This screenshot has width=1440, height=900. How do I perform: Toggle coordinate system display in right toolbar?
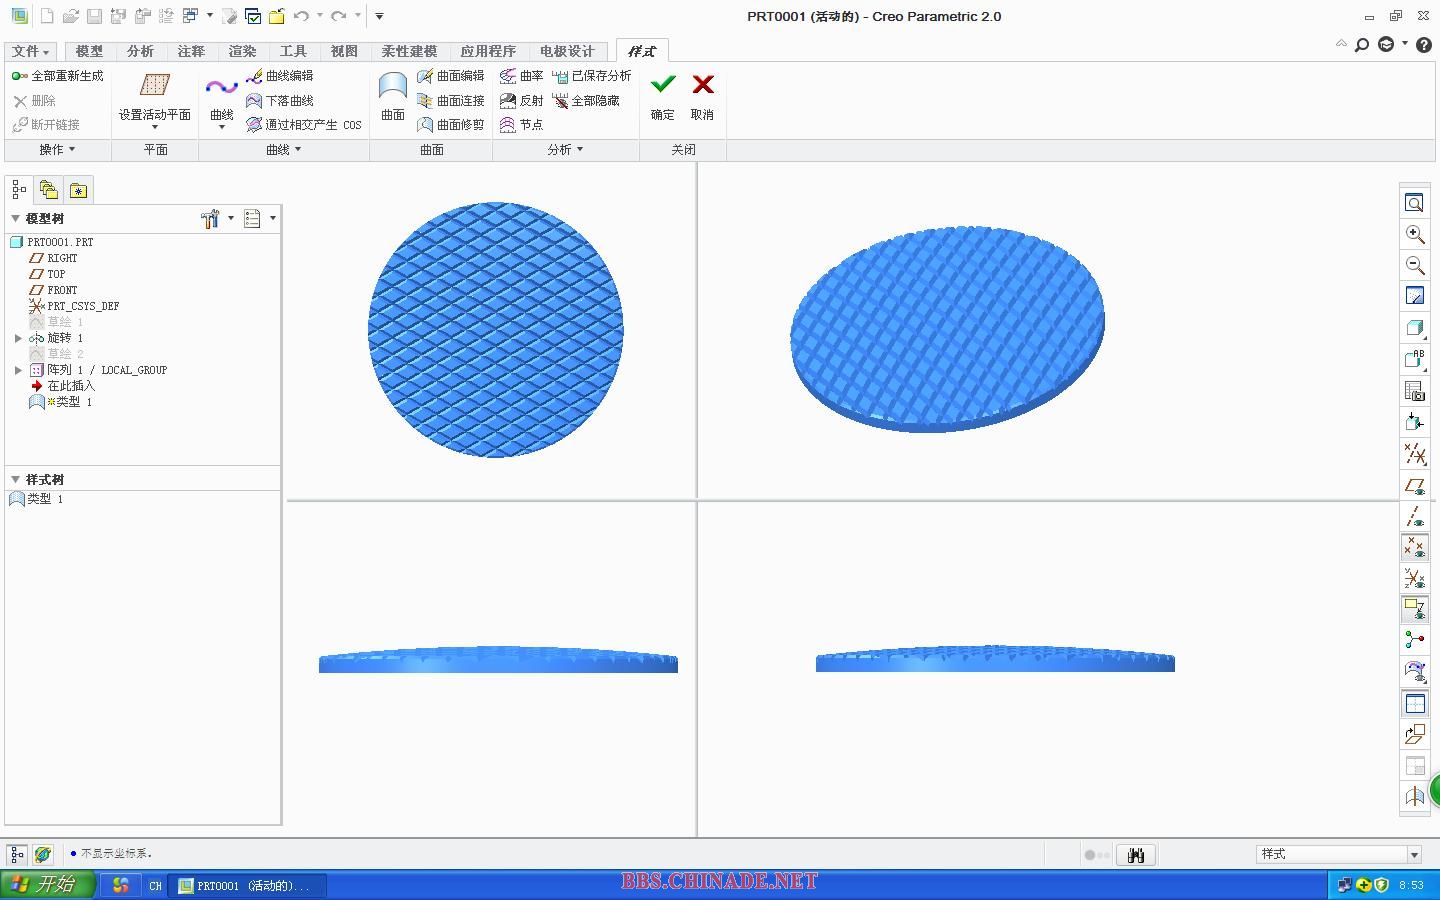point(1414,579)
